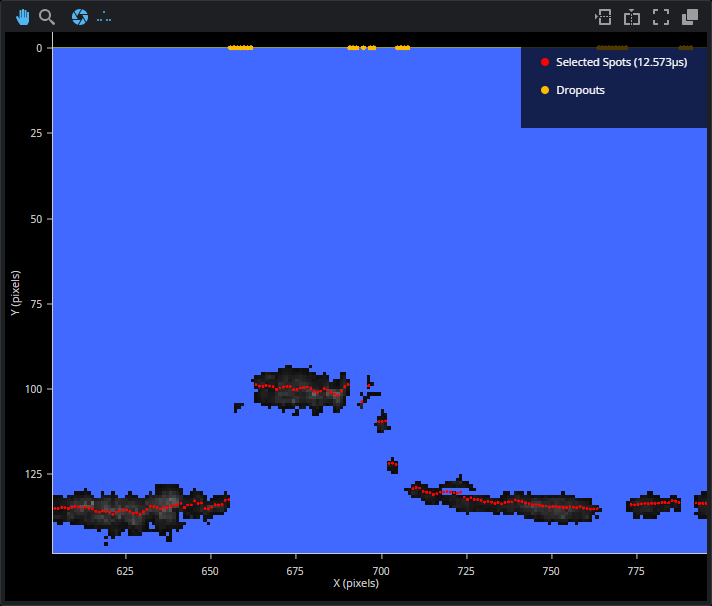This screenshot has width=712, height=606.
Task: Click the Y (pixels) axis title
Action: [x=16, y=293]
